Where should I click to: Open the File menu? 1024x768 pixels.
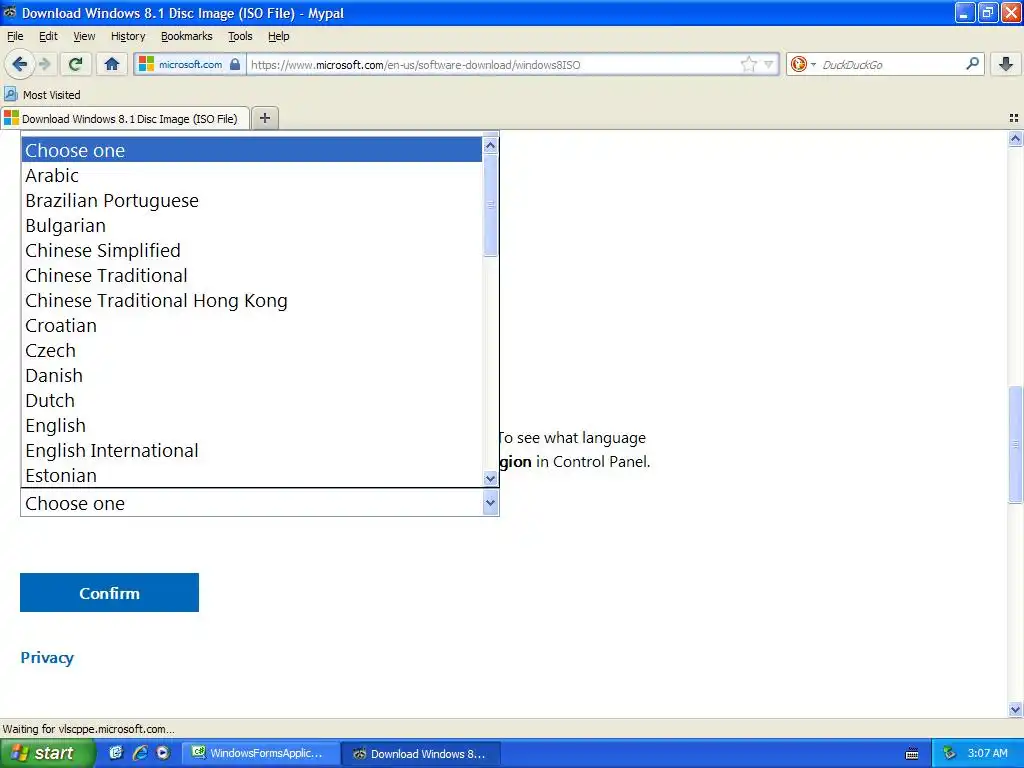point(15,36)
